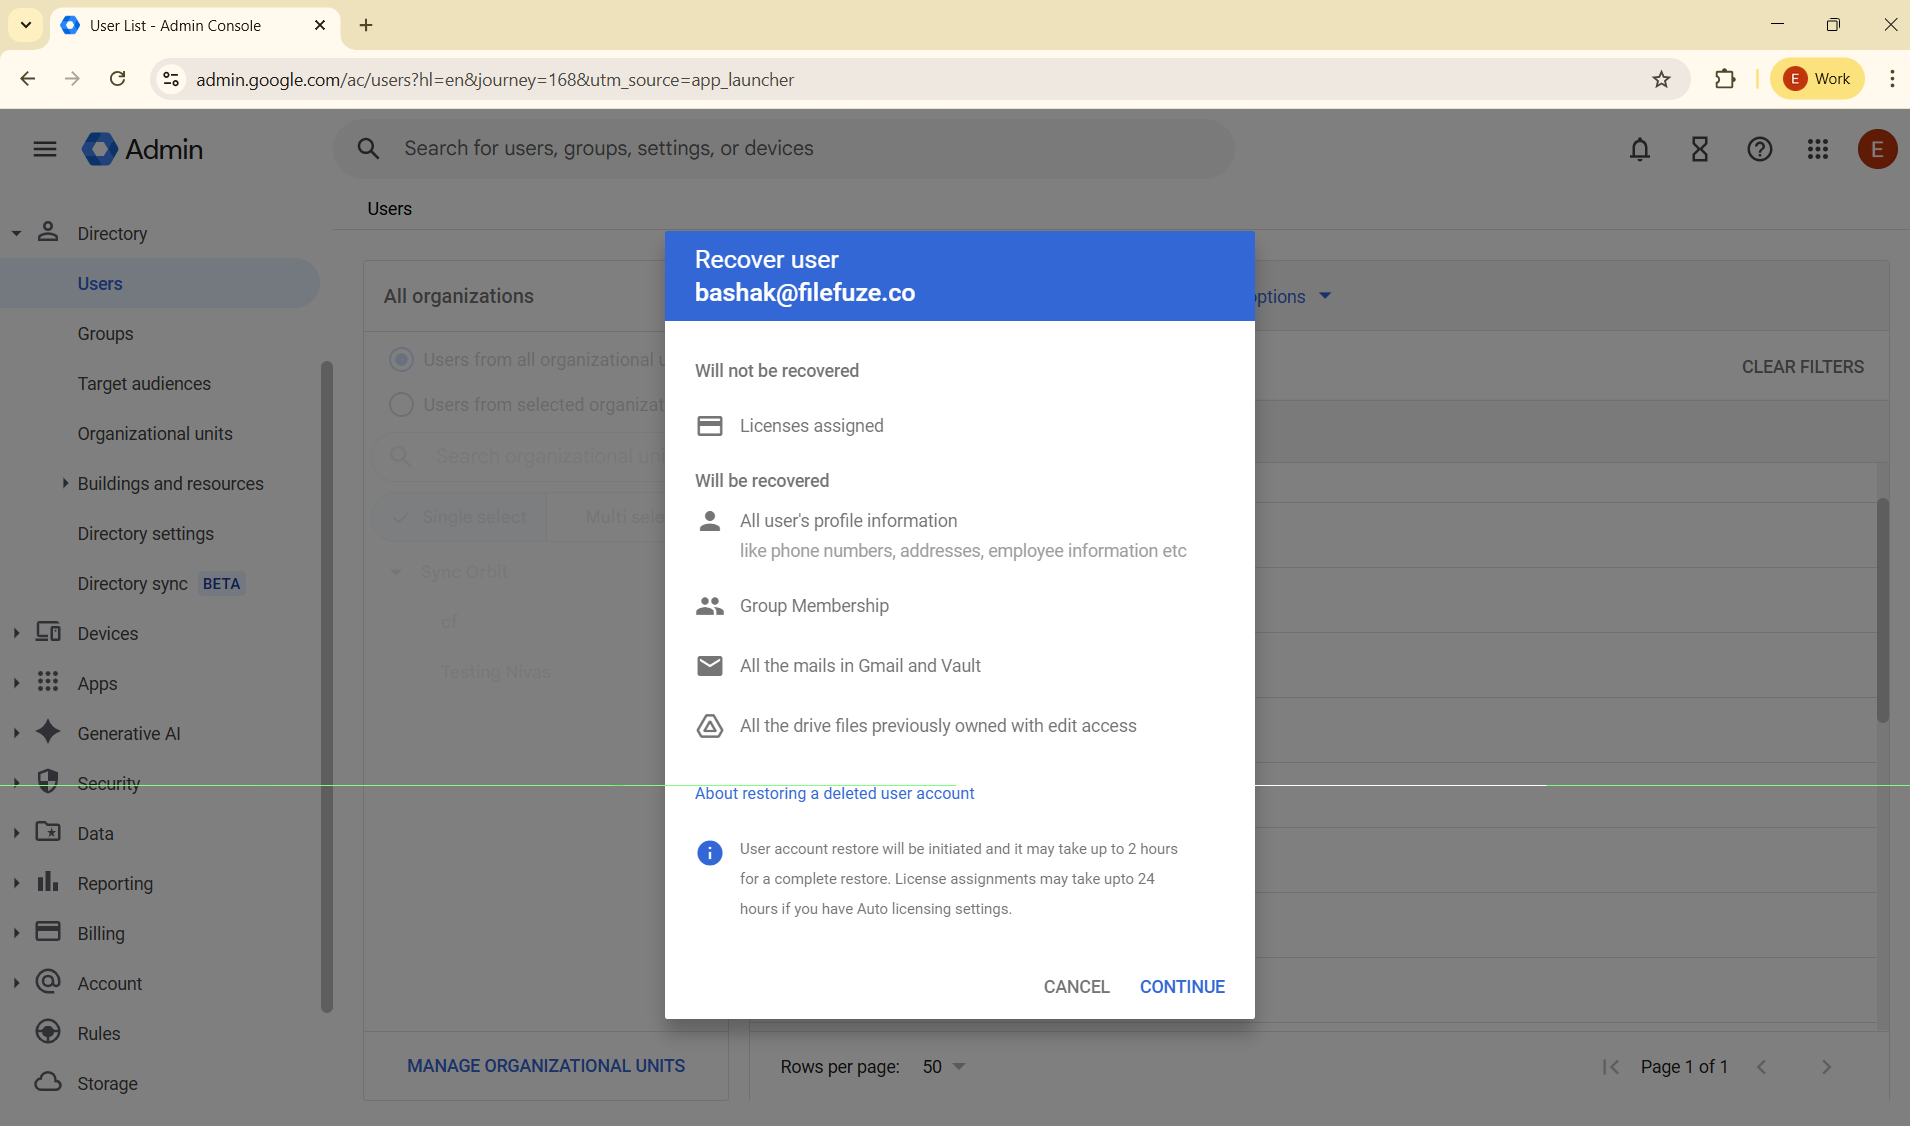This screenshot has height=1126, width=1910.
Task: Open Chrome three-dot menu
Action: (1891, 79)
